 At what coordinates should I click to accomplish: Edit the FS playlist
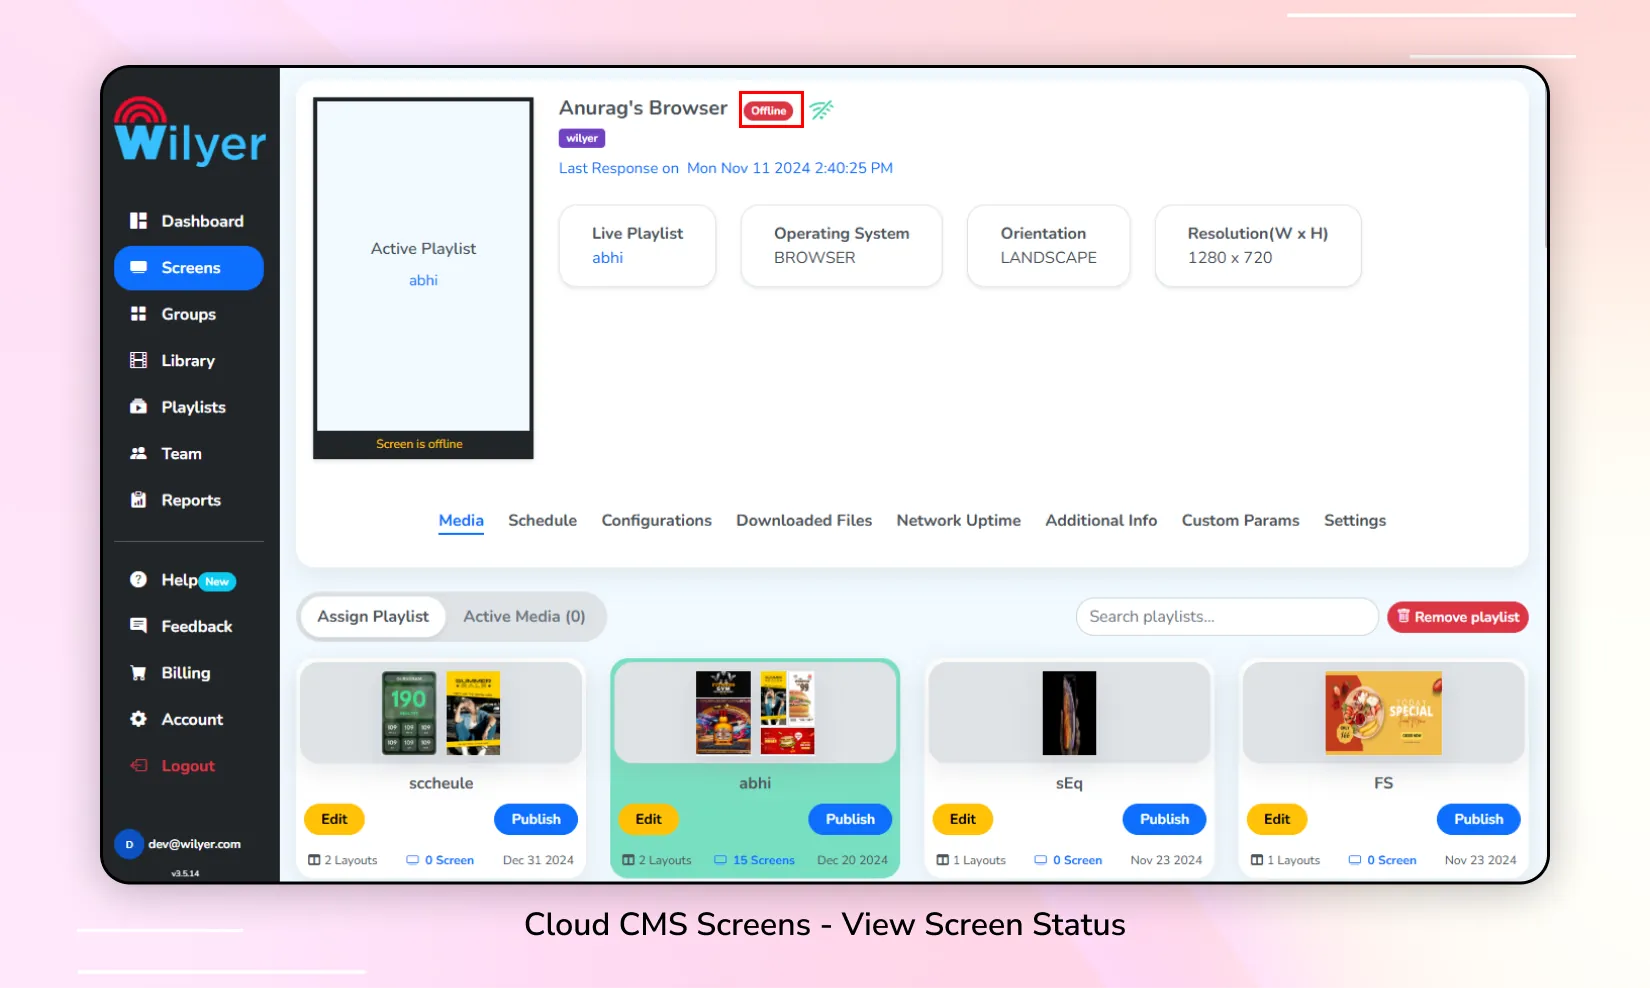pyautogui.click(x=1277, y=819)
